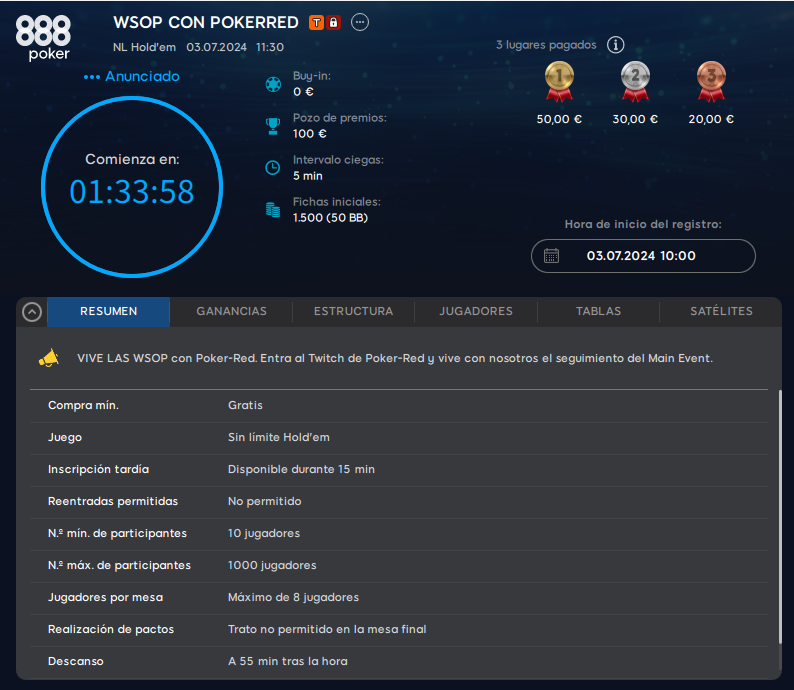Image resolution: width=794 pixels, height=690 pixels.
Task: Click the red padlock private badge
Action: (333, 22)
